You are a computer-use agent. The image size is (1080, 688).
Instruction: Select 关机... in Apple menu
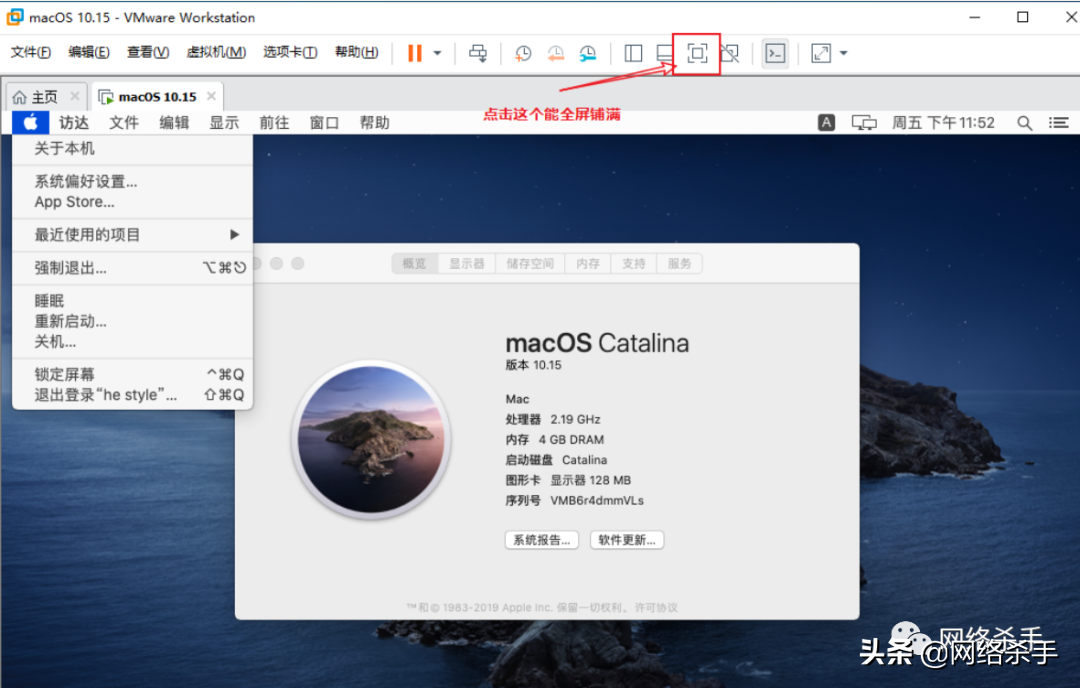coord(132,342)
